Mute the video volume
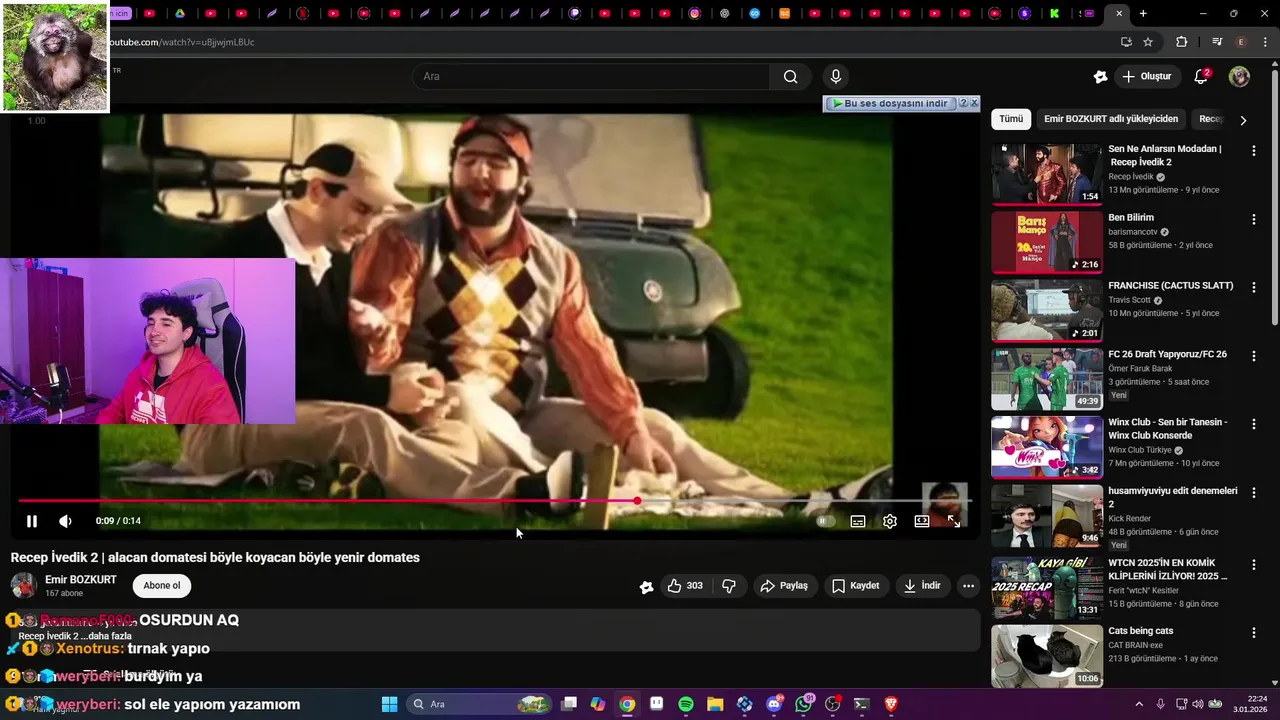 click(x=65, y=521)
